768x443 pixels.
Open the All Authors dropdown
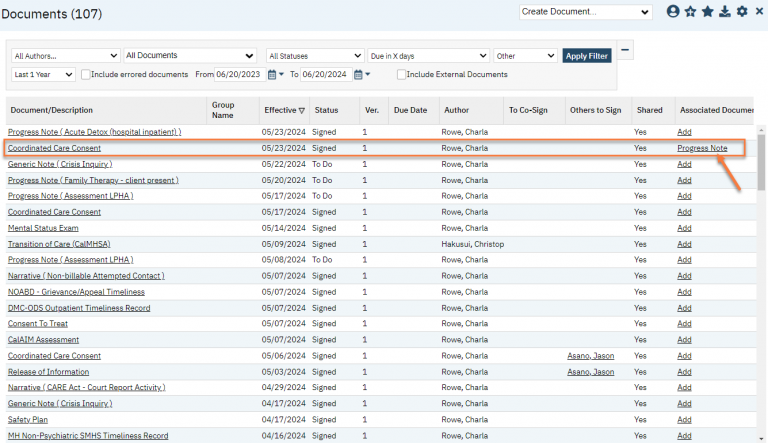coord(66,56)
